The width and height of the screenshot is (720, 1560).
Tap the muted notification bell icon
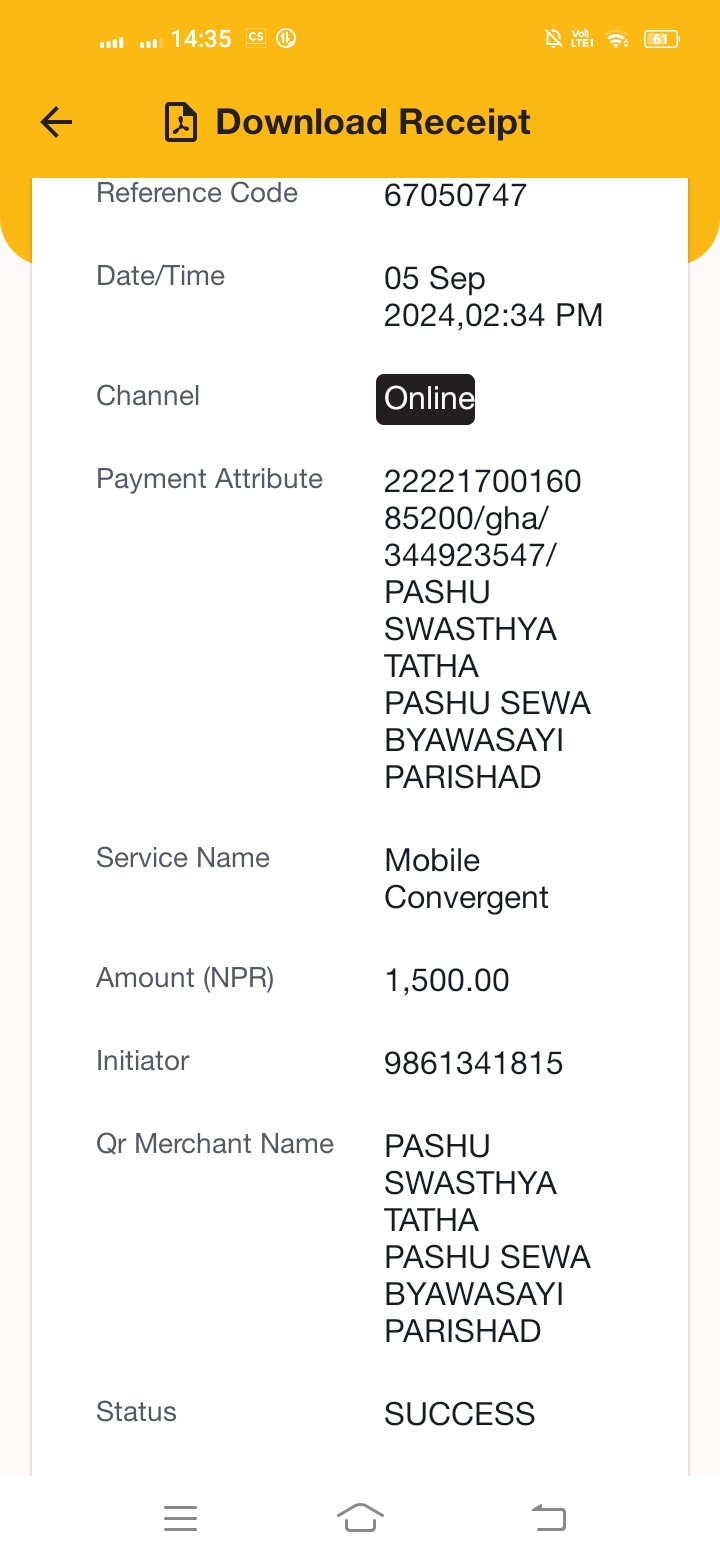pyautogui.click(x=552, y=39)
